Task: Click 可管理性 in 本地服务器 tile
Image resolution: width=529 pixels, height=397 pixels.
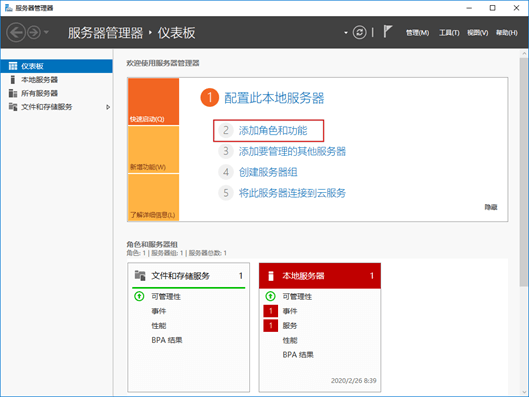Action: pyautogui.click(x=297, y=296)
